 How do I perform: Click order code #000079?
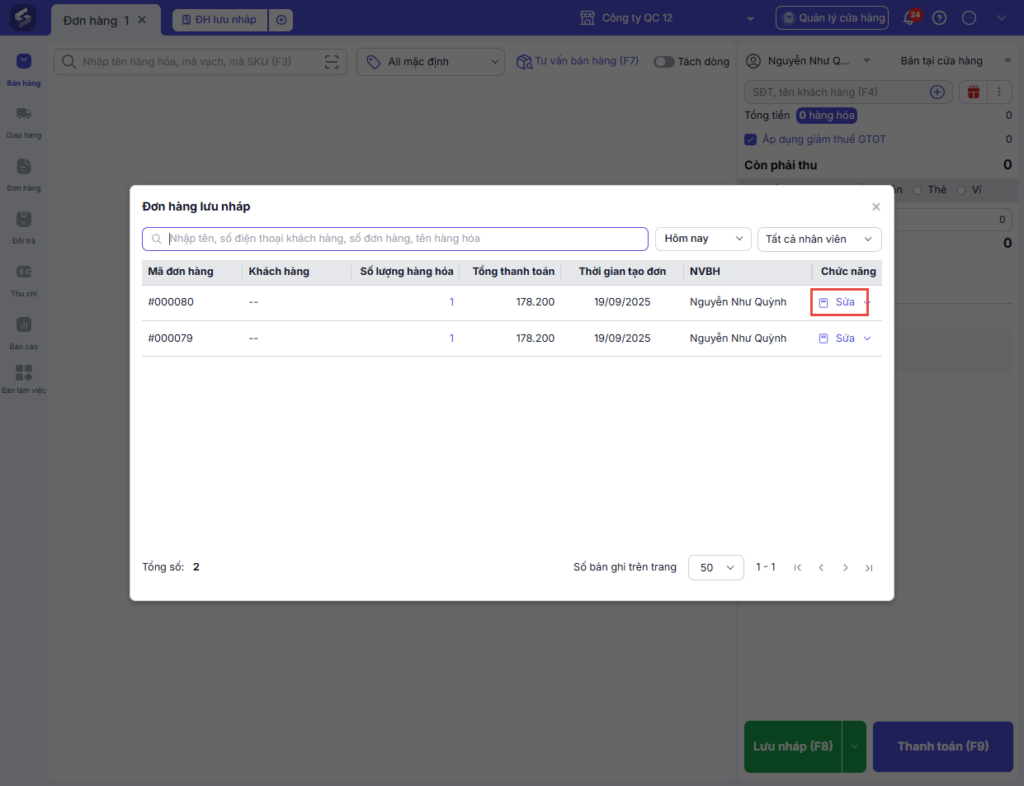pyautogui.click(x=170, y=338)
